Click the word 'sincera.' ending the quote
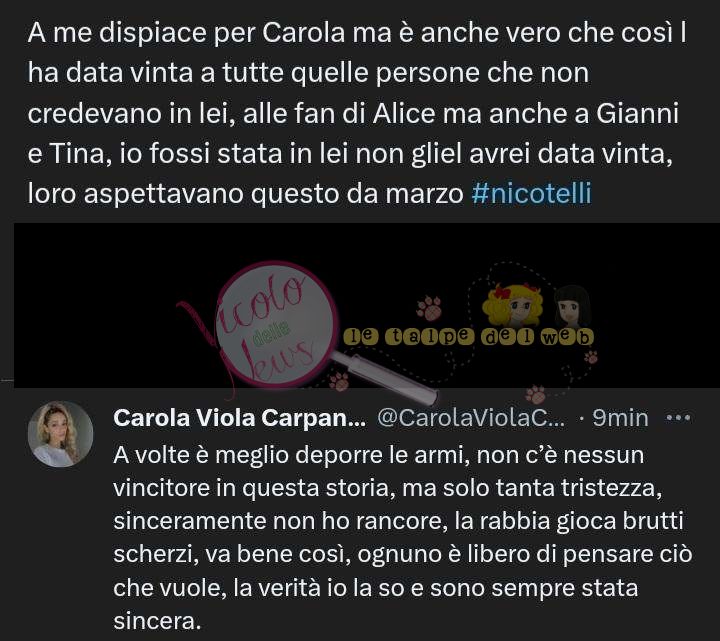720x641 pixels. point(158,621)
